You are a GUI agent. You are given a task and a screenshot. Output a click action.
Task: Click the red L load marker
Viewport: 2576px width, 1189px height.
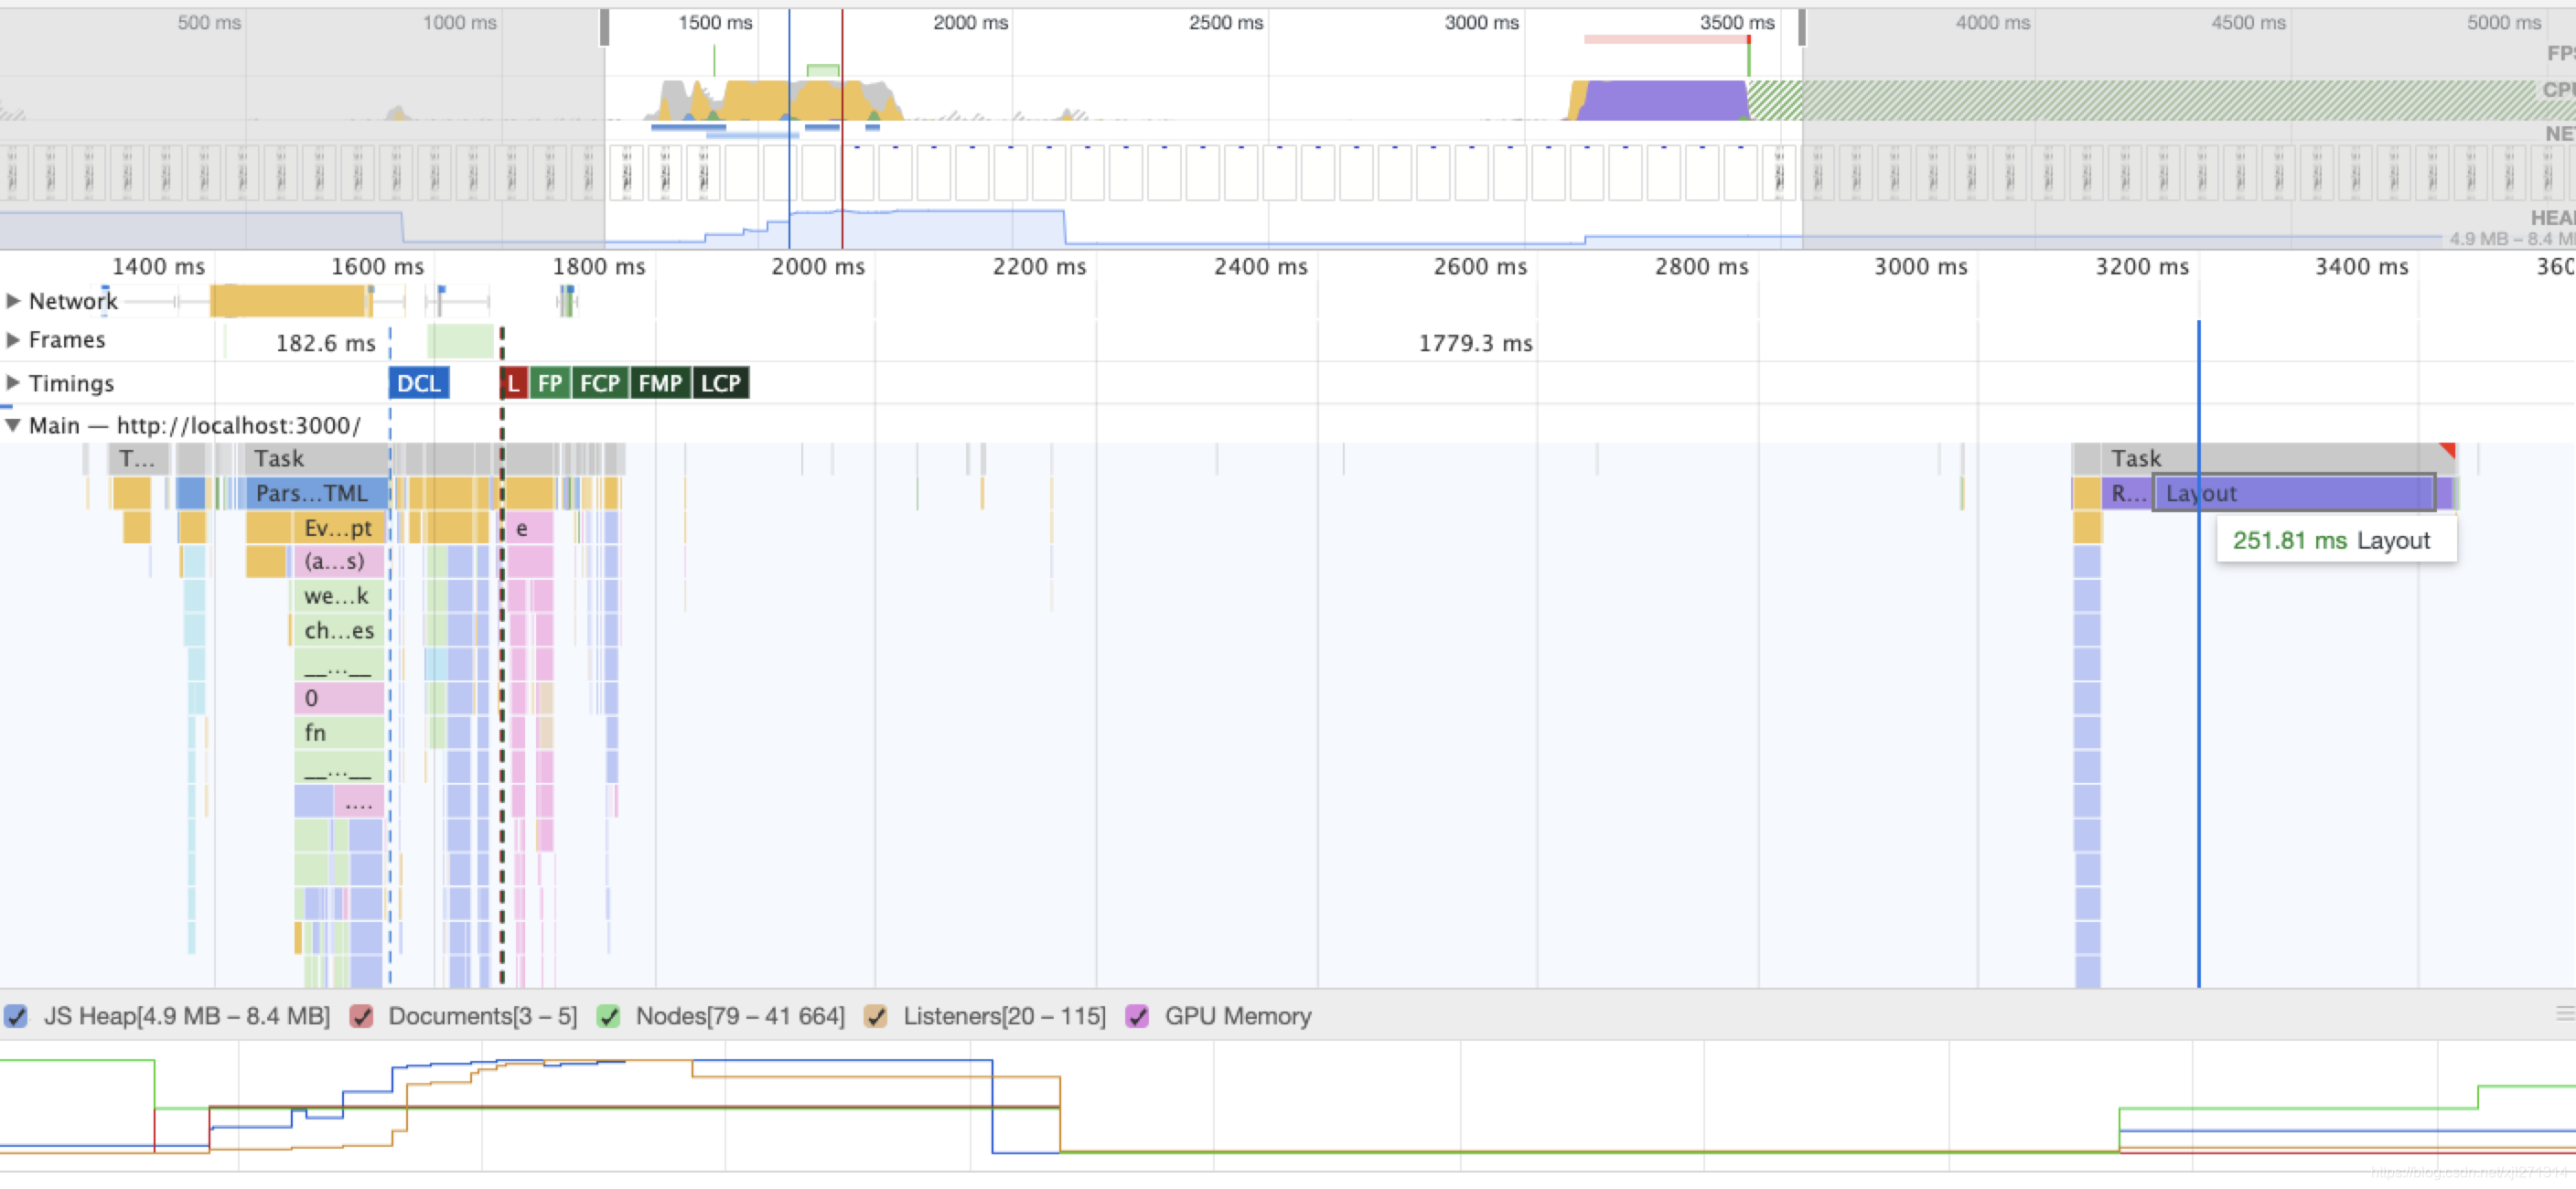(513, 383)
